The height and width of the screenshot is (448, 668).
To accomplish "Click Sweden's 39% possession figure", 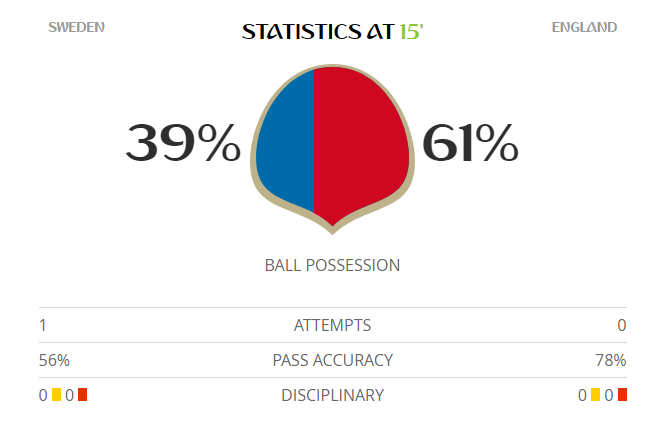I will [x=183, y=145].
